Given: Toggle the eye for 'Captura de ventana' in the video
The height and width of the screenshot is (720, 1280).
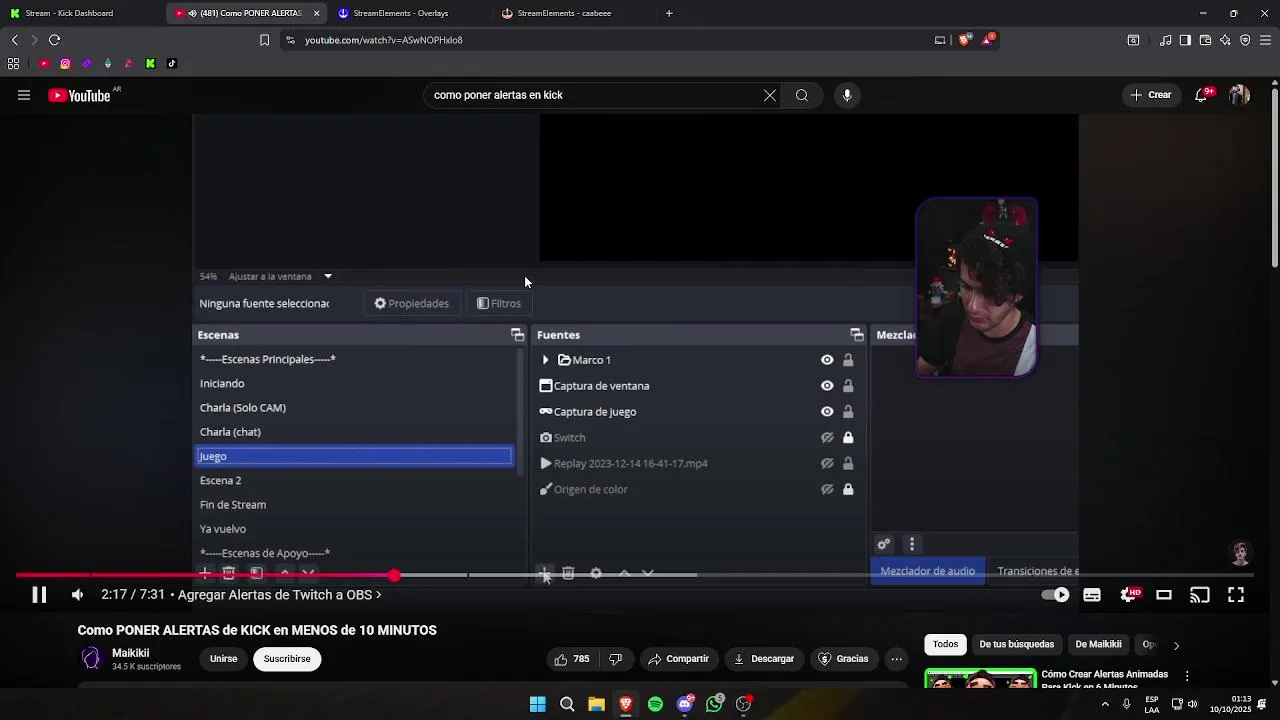Looking at the screenshot, I should pos(827,386).
